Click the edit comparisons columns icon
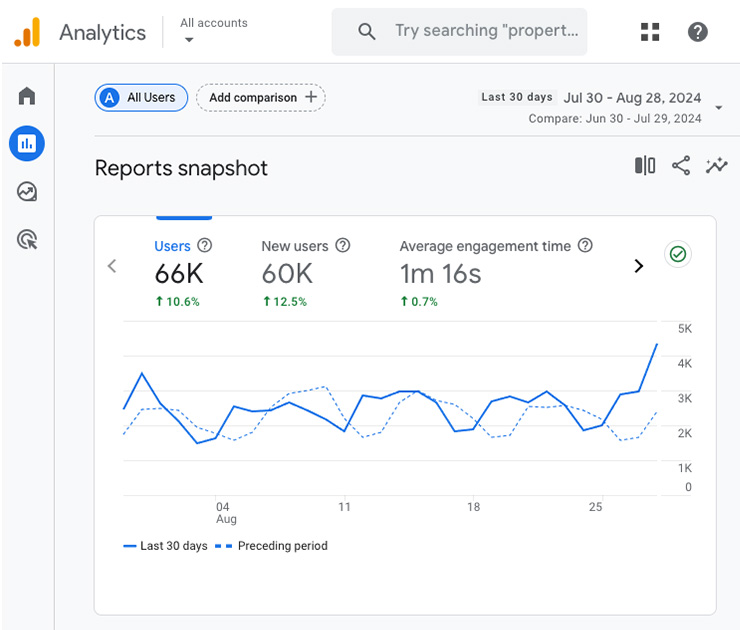The image size is (740, 630). pos(645,166)
